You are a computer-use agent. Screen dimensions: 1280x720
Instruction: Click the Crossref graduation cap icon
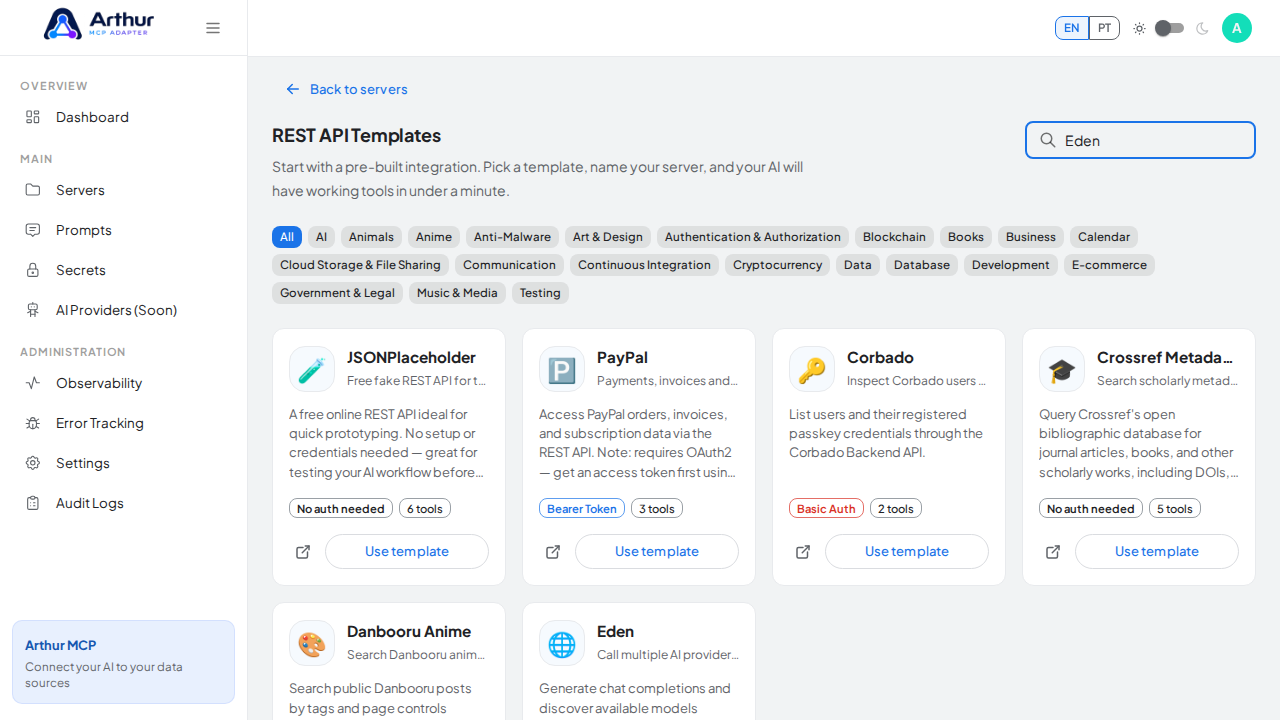(1062, 369)
